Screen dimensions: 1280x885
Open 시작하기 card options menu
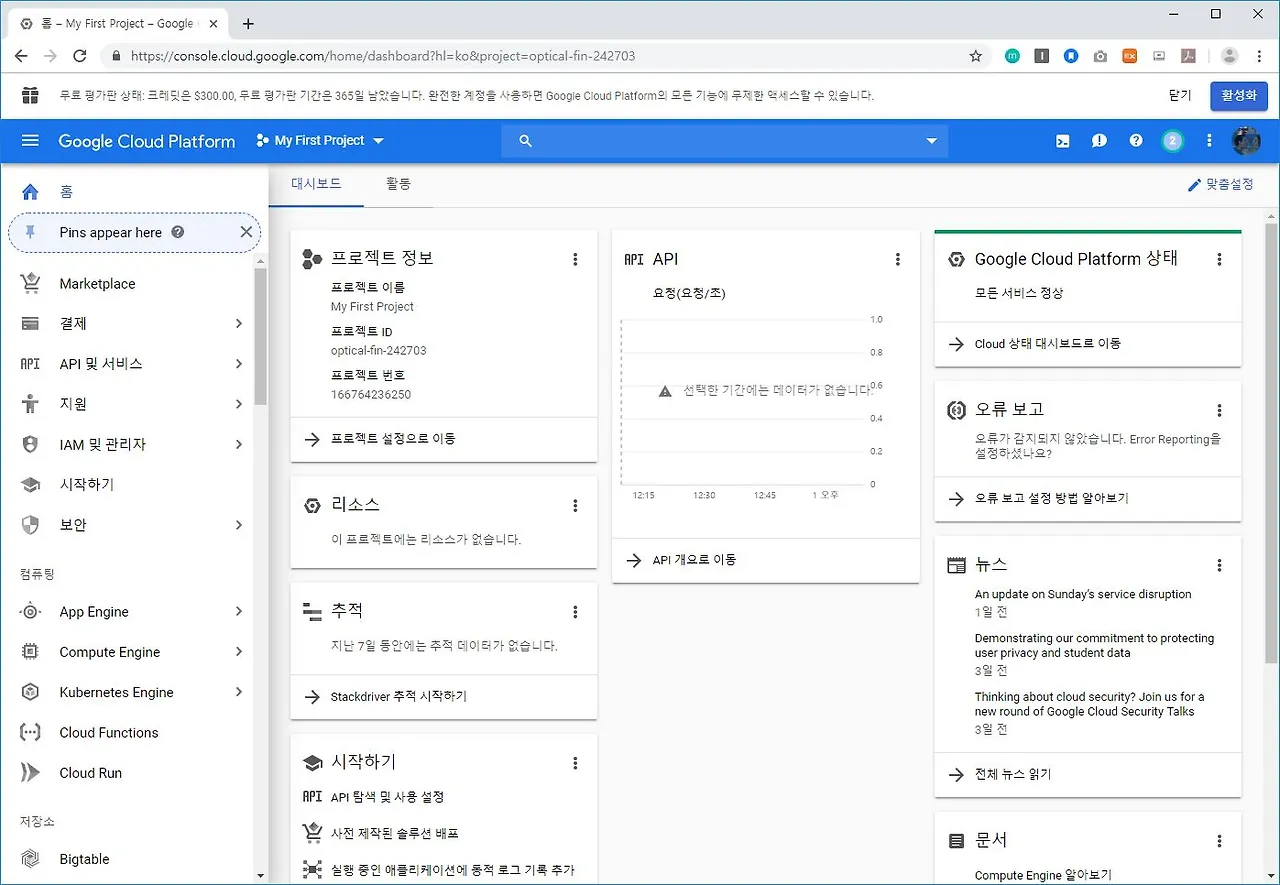click(x=575, y=763)
